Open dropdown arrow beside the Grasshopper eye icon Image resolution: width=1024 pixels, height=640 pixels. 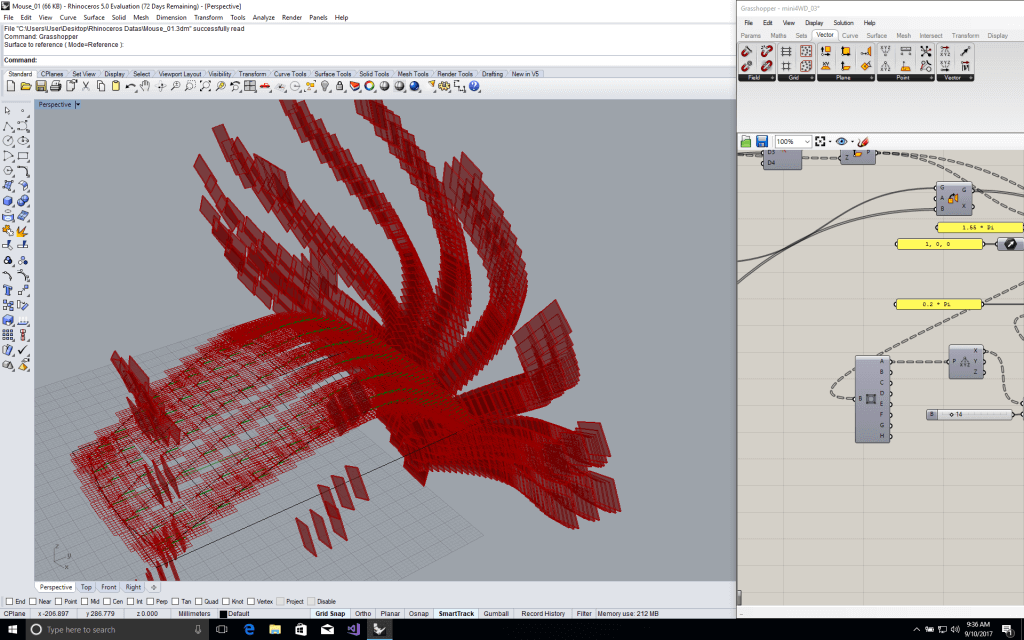coord(852,142)
